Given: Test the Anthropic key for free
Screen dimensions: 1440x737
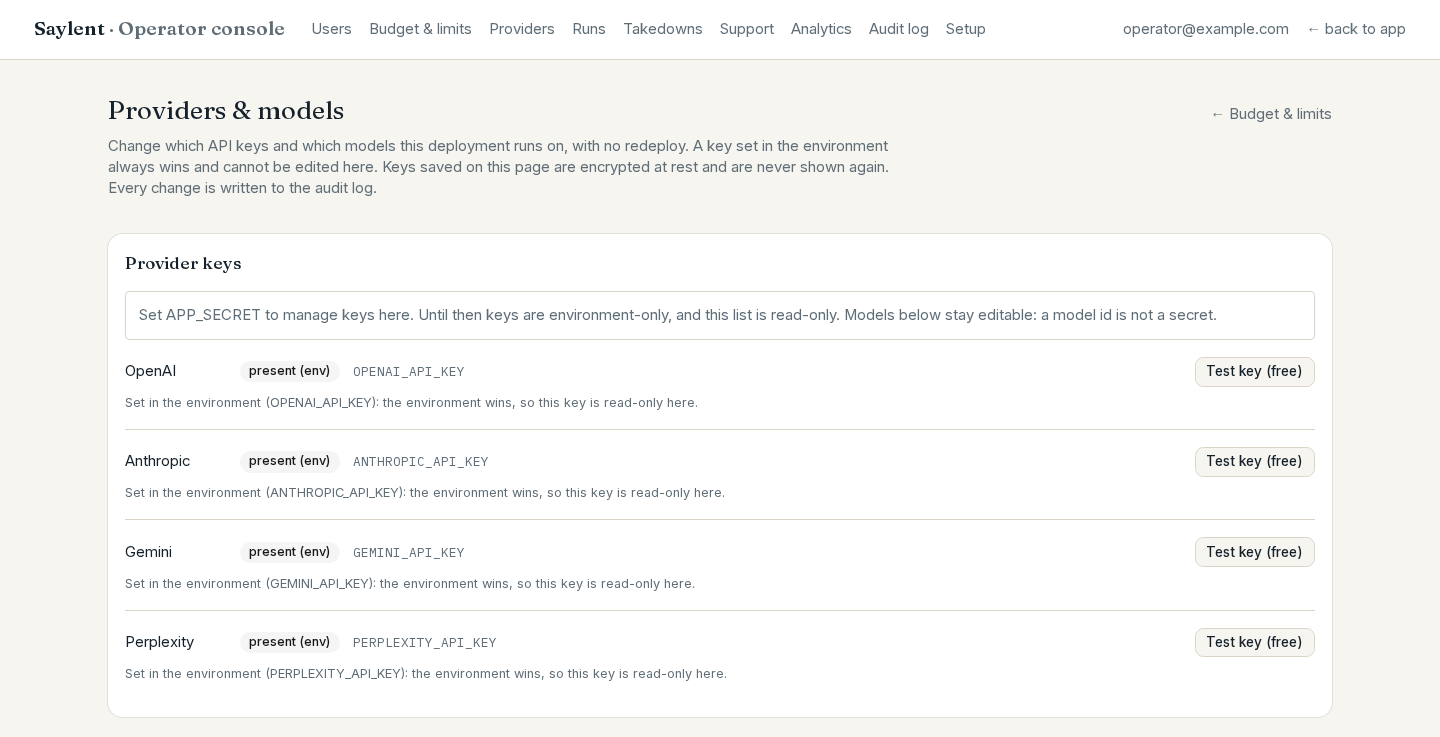Looking at the screenshot, I should 1255,462.
